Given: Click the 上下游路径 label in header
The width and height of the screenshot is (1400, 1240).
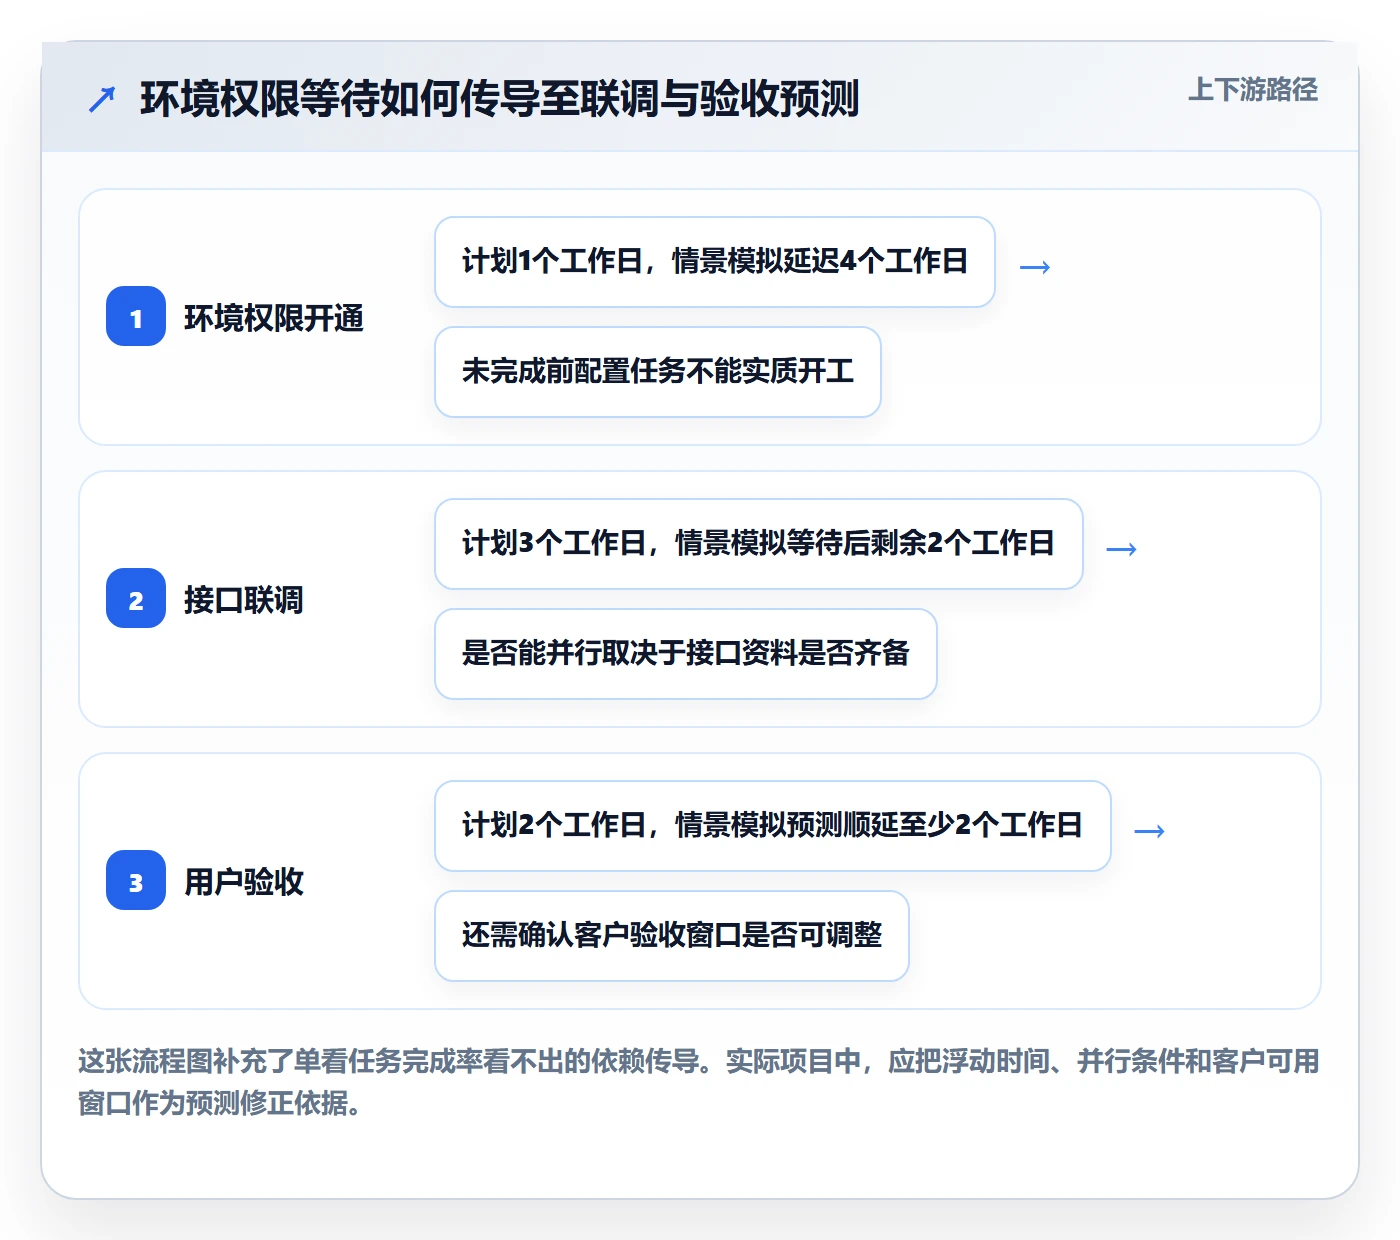Looking at the screenshot, I should coord(1253,90).
